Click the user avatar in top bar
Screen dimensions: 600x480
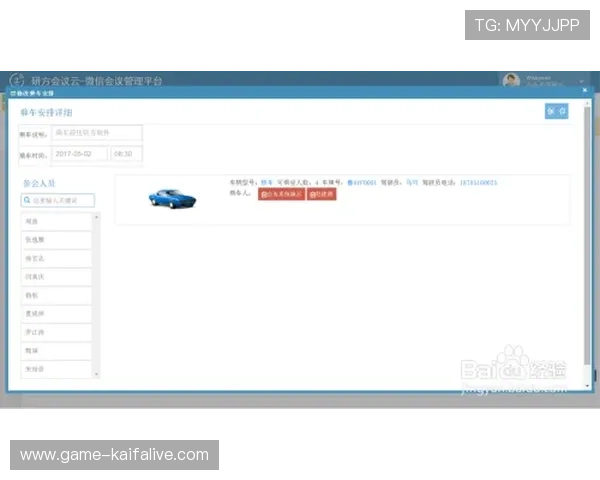[x=511, y=80]
